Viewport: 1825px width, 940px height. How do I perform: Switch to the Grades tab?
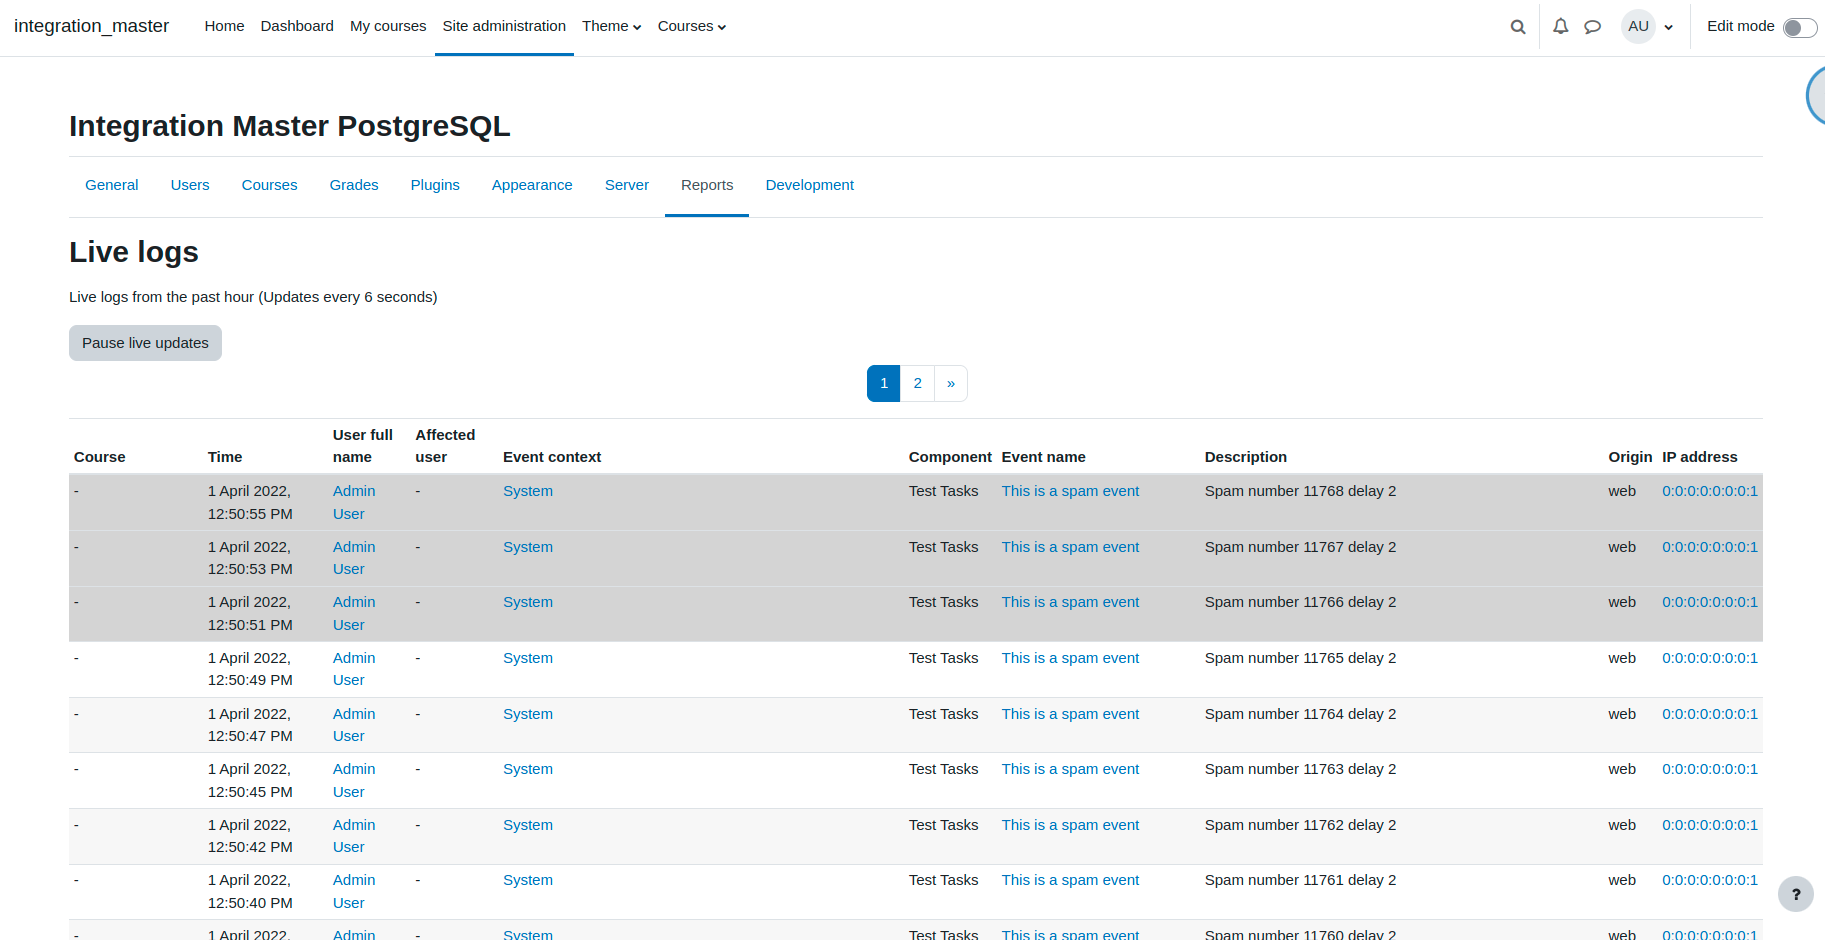354,185
